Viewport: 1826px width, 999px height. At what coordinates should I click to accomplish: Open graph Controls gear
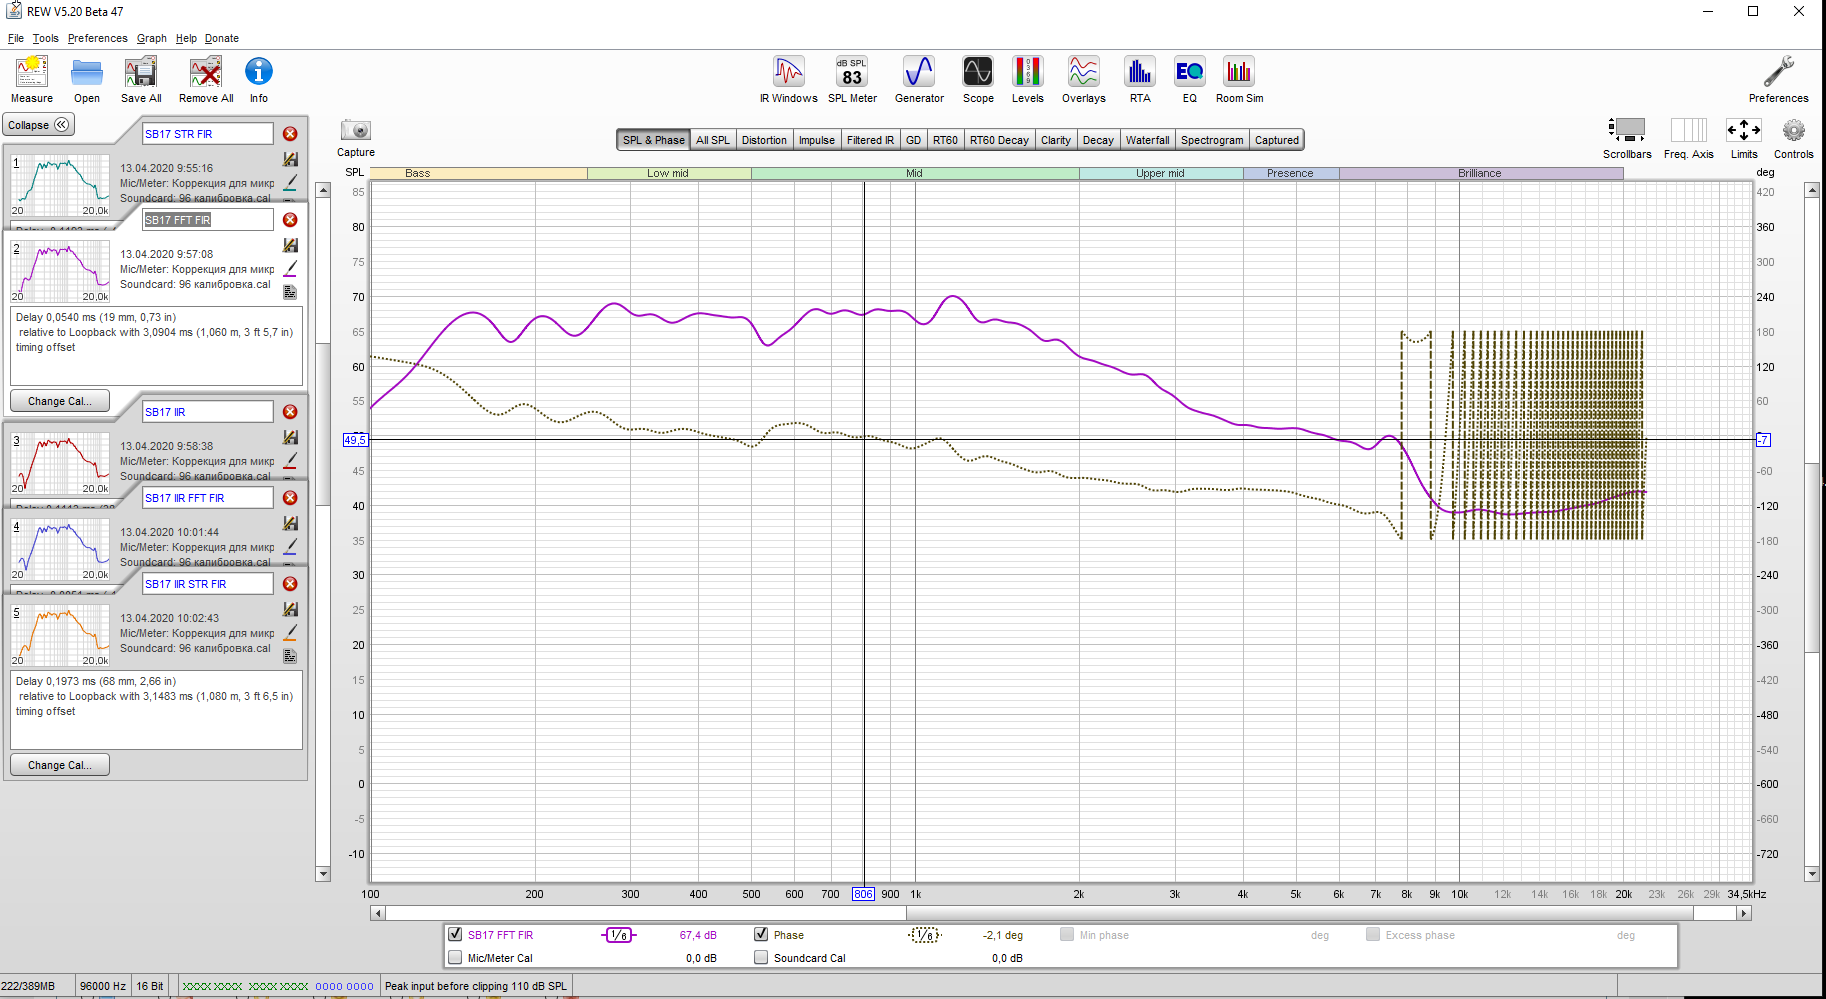1794,138
